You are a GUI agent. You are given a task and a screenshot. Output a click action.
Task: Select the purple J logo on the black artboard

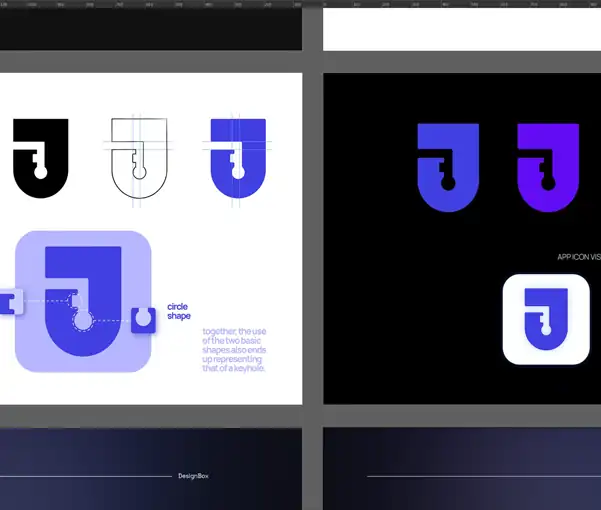click(x=548, y=167)
